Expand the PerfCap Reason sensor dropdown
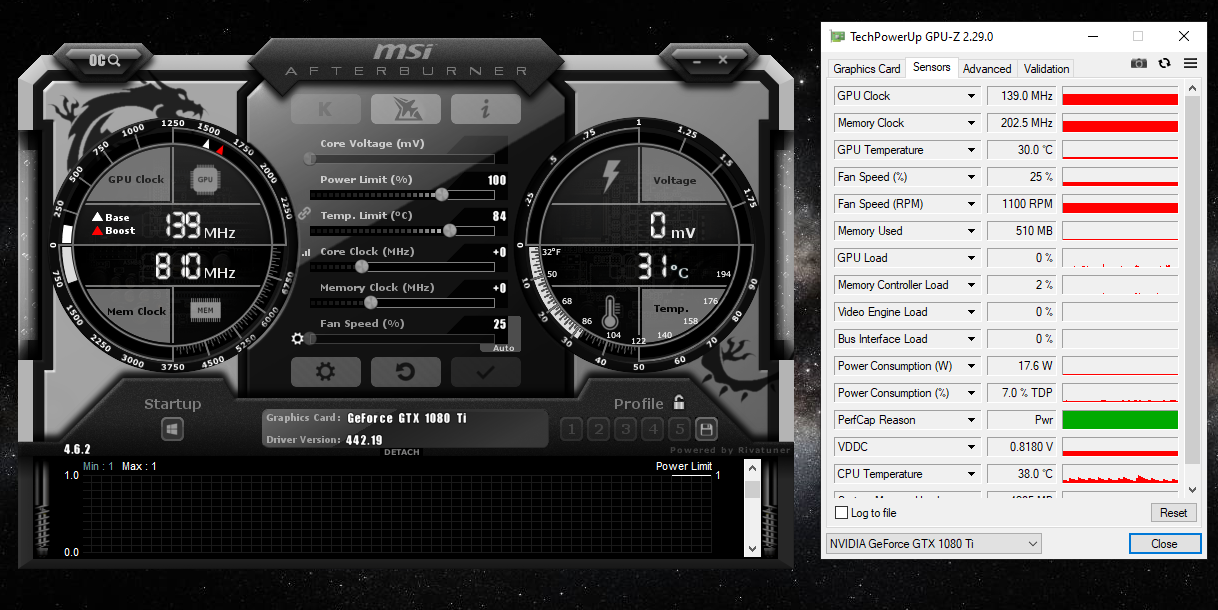This screenshot has height=610, width=1218. [x=971, y=420]
